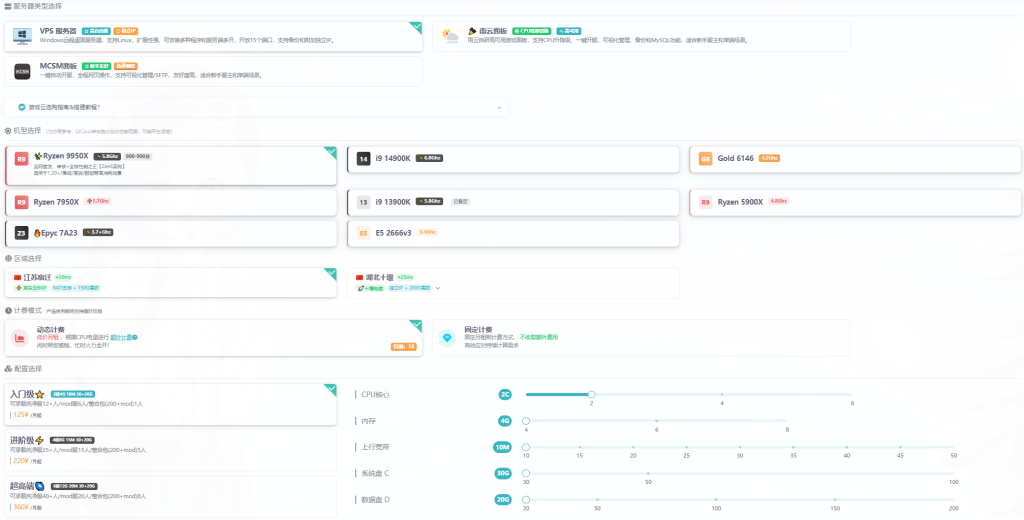Click the 雨云面板 cloud weather icon
The width and height of the screenshot is (1024, 520).
(450, 37)
